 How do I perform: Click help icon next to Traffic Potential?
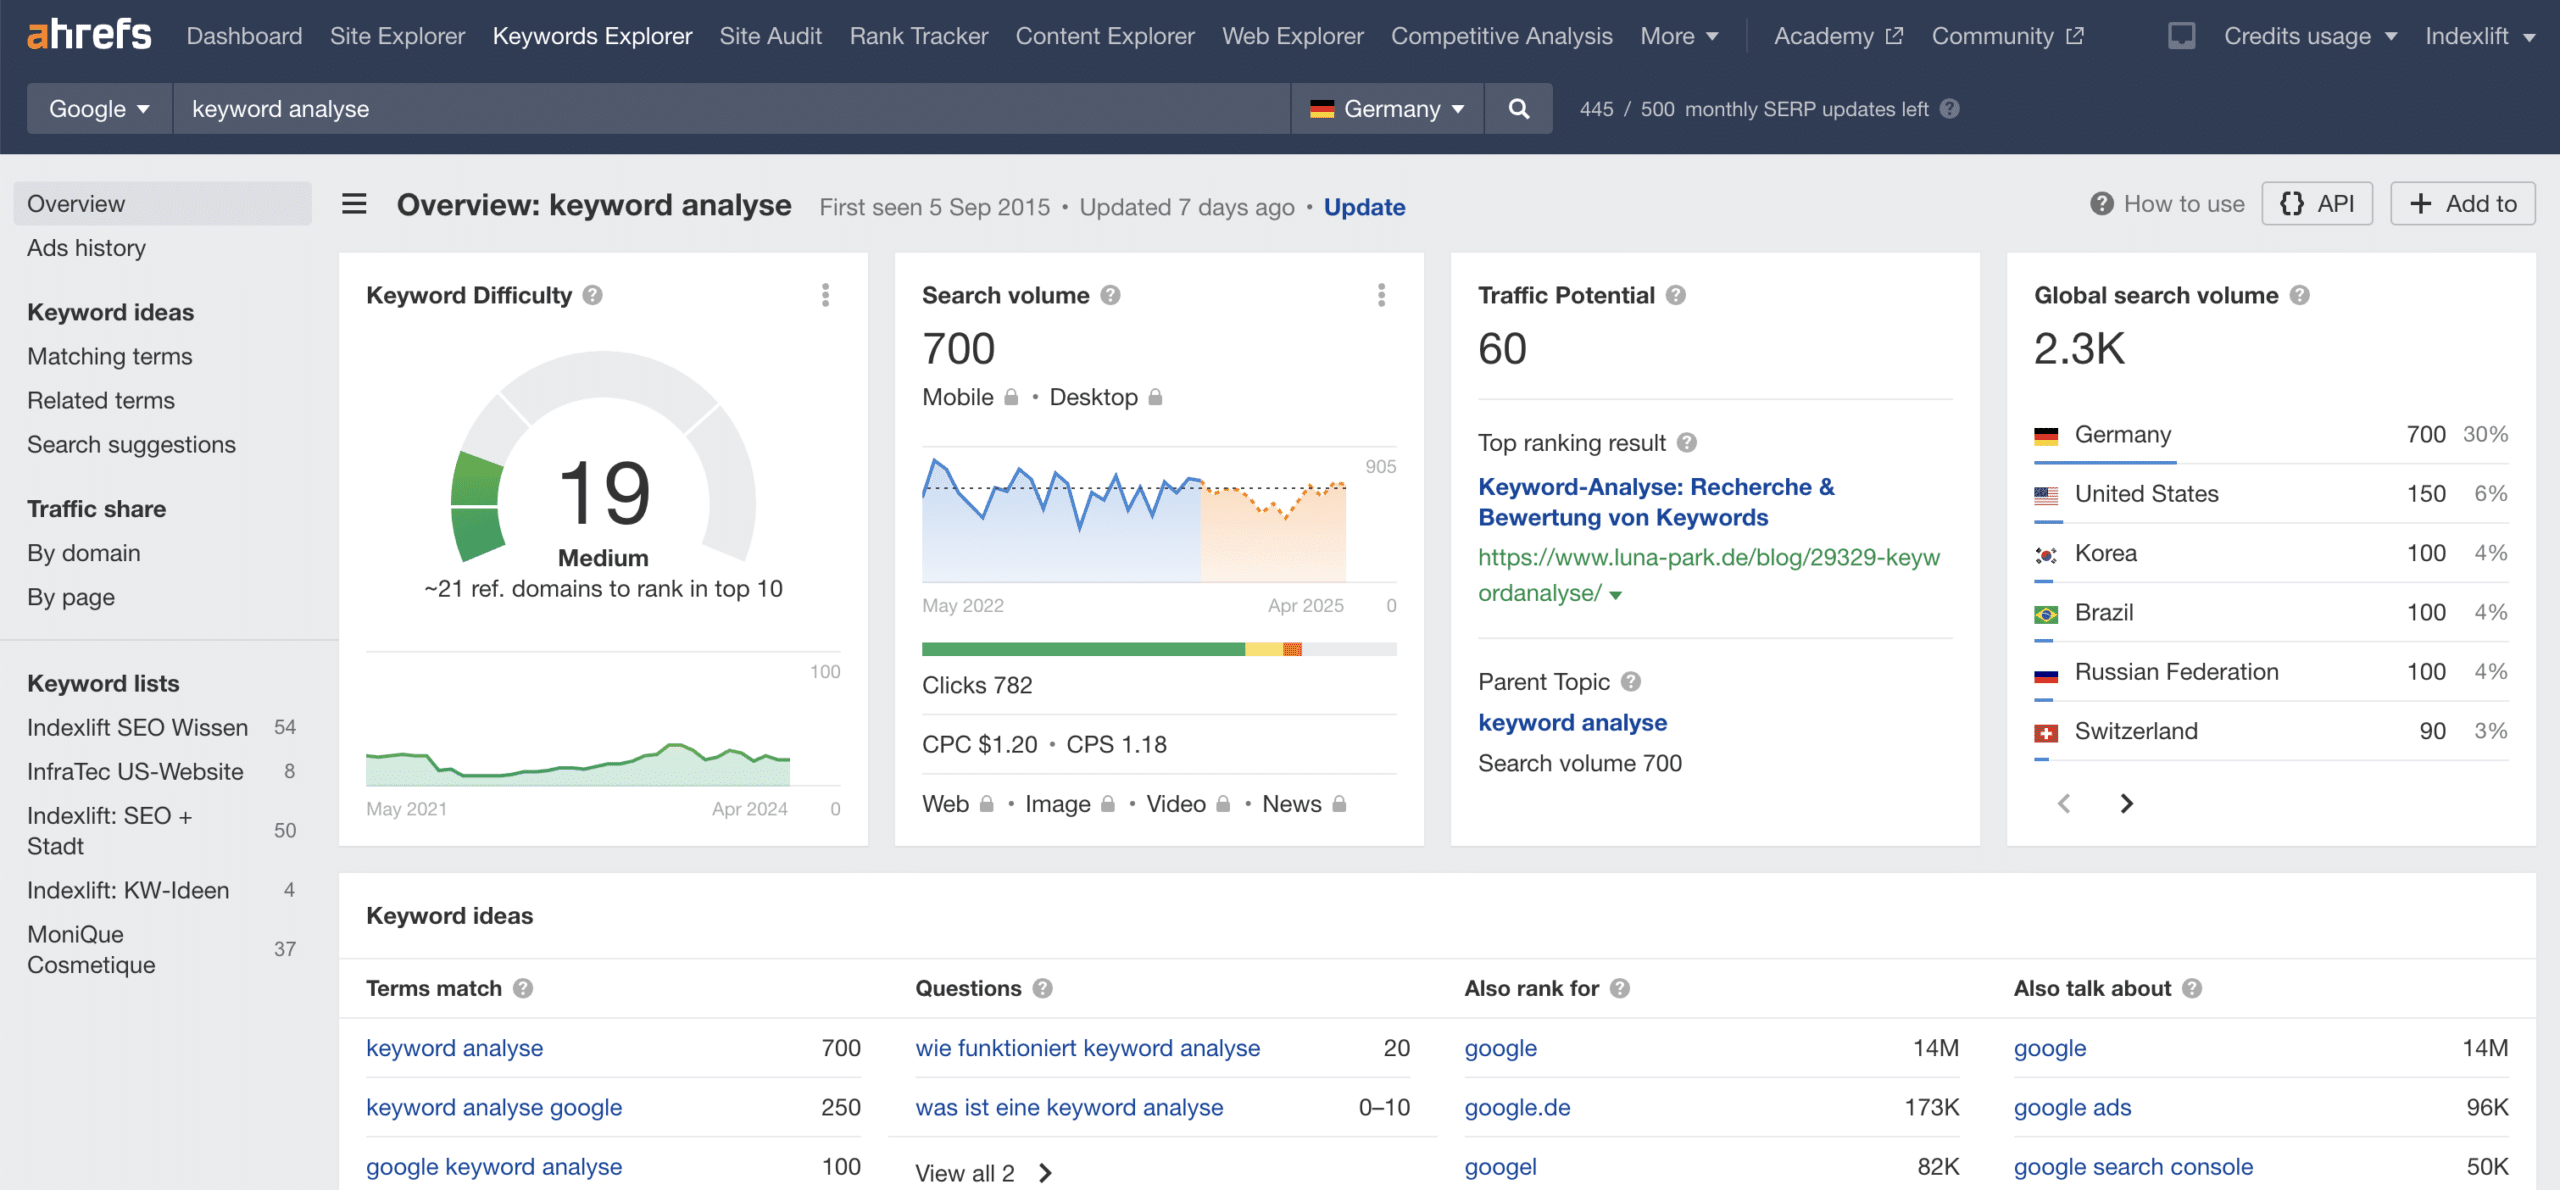[x=1676, y=295]
